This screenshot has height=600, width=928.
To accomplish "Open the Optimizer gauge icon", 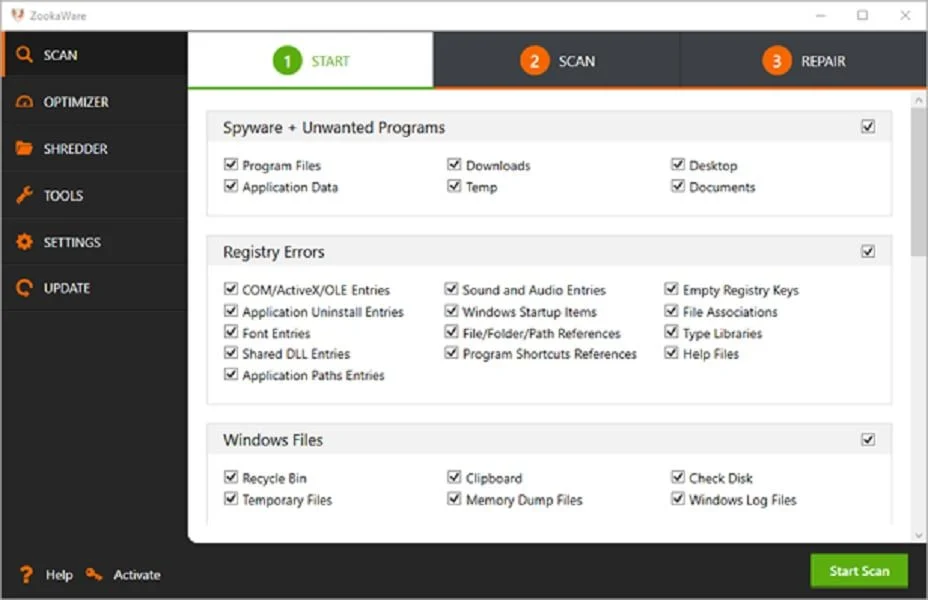I will pyautogui.click(x=24, y=102).
